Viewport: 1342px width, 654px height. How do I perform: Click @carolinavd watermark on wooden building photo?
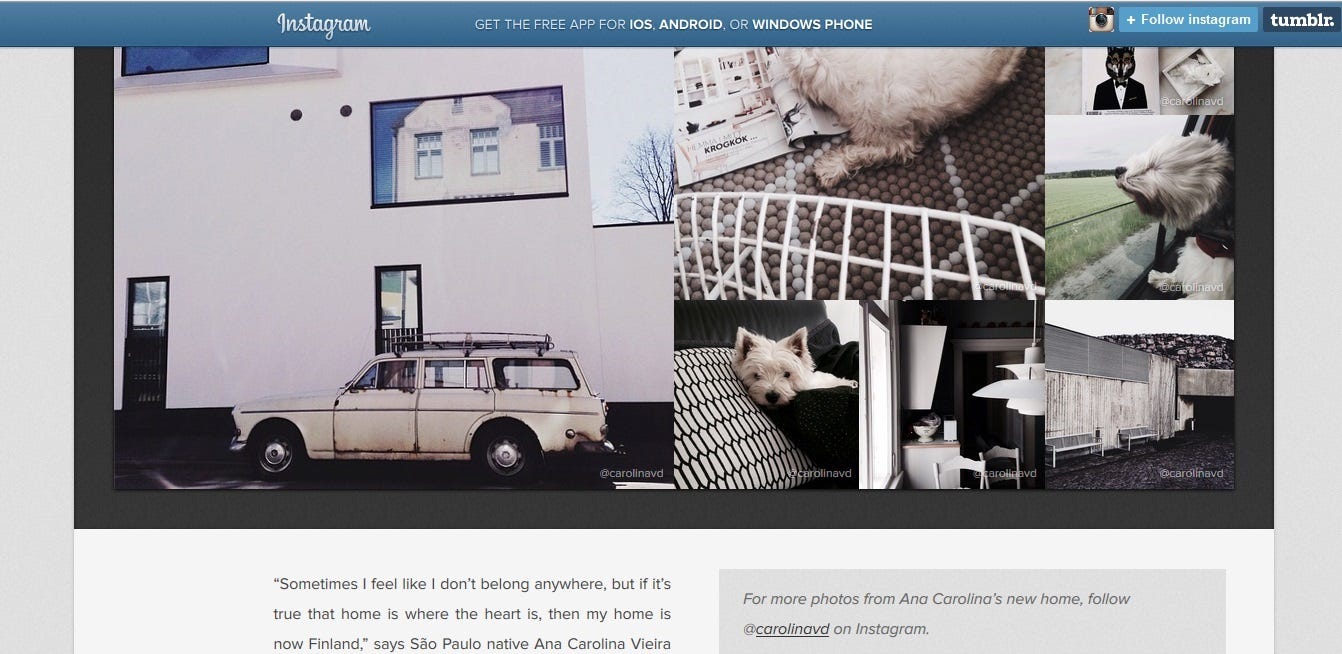click(1191, 473)
